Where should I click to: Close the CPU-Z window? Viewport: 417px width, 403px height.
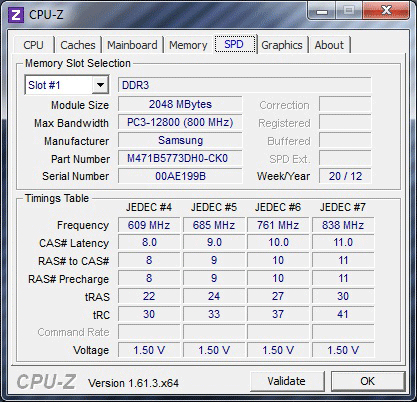point(386,11)
